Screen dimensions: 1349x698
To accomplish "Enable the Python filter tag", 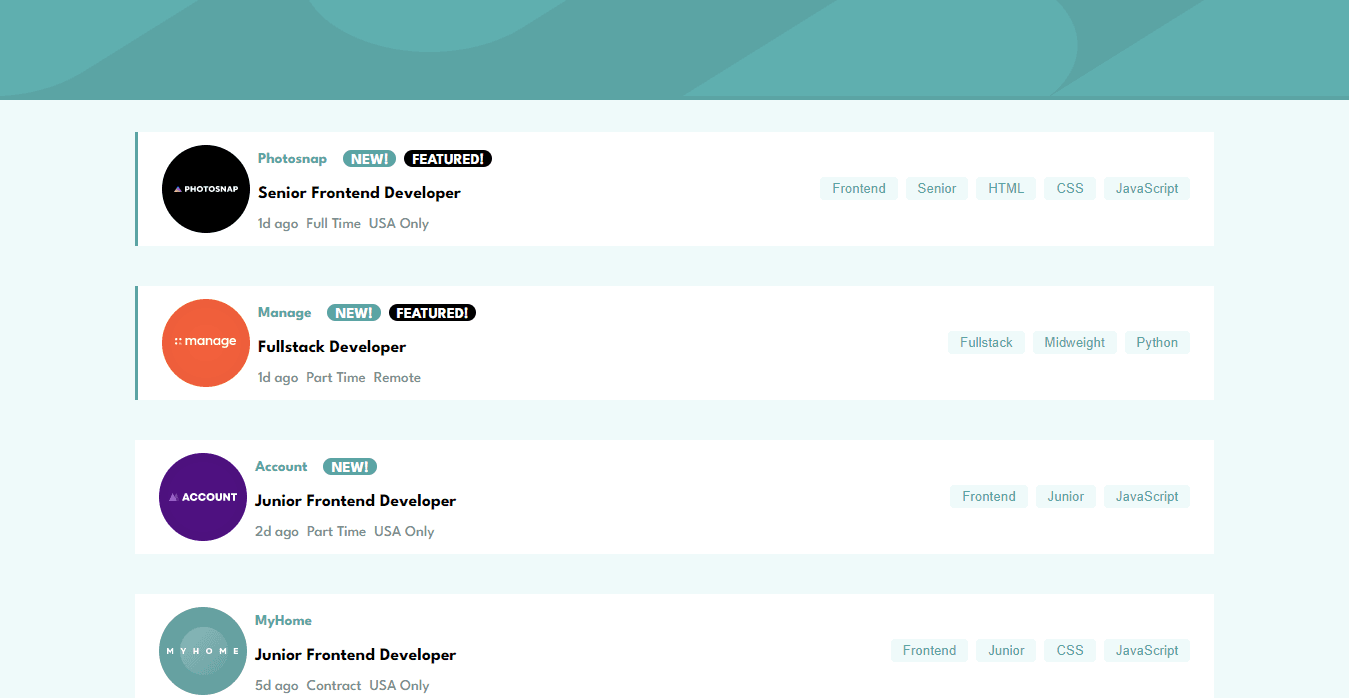I will click(x=1156, y=342).
